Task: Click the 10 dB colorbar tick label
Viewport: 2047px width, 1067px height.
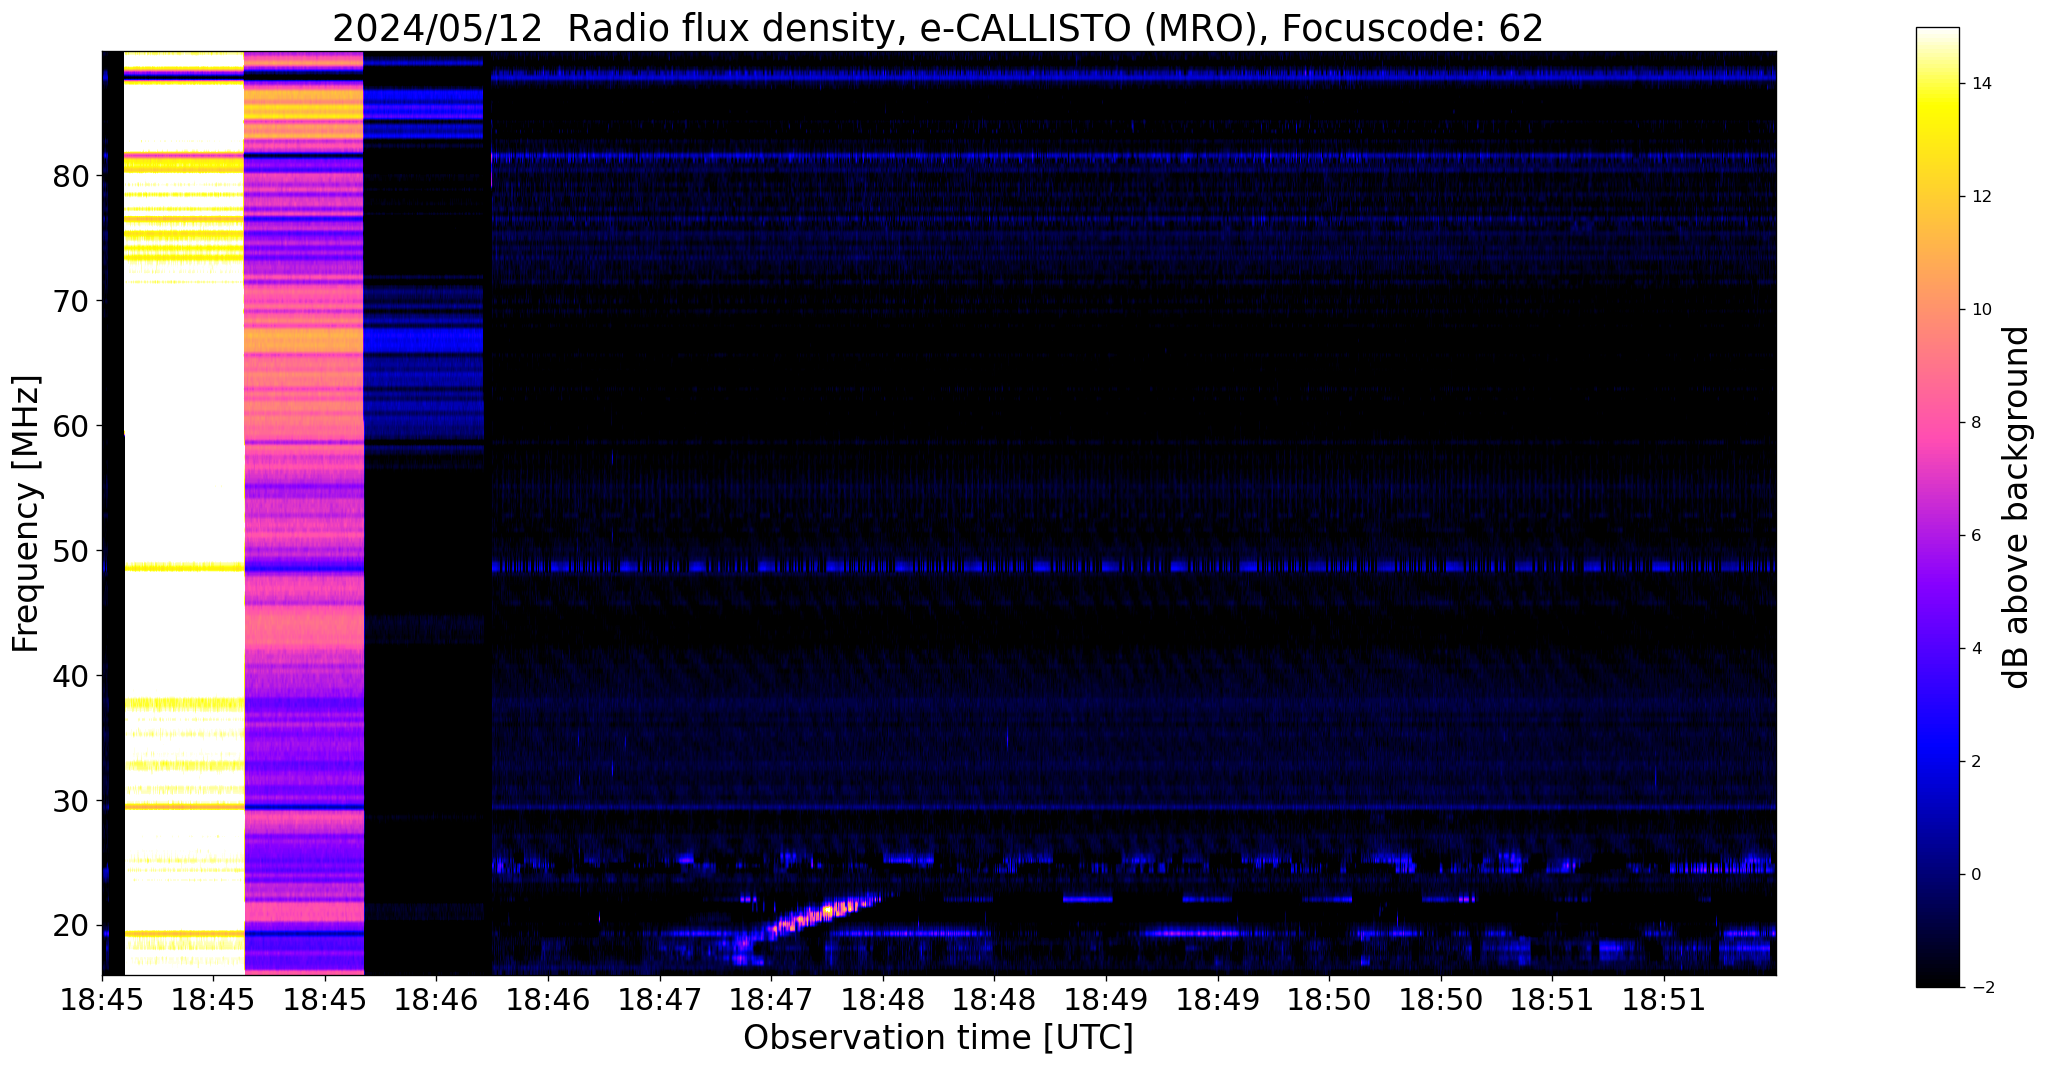Action: coord(1980,310)
